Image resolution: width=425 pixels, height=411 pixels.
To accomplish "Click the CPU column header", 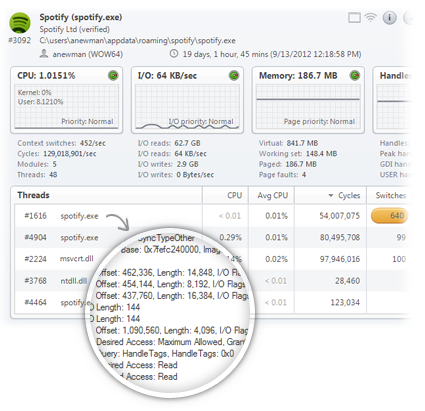I will (x=235, y=195).
